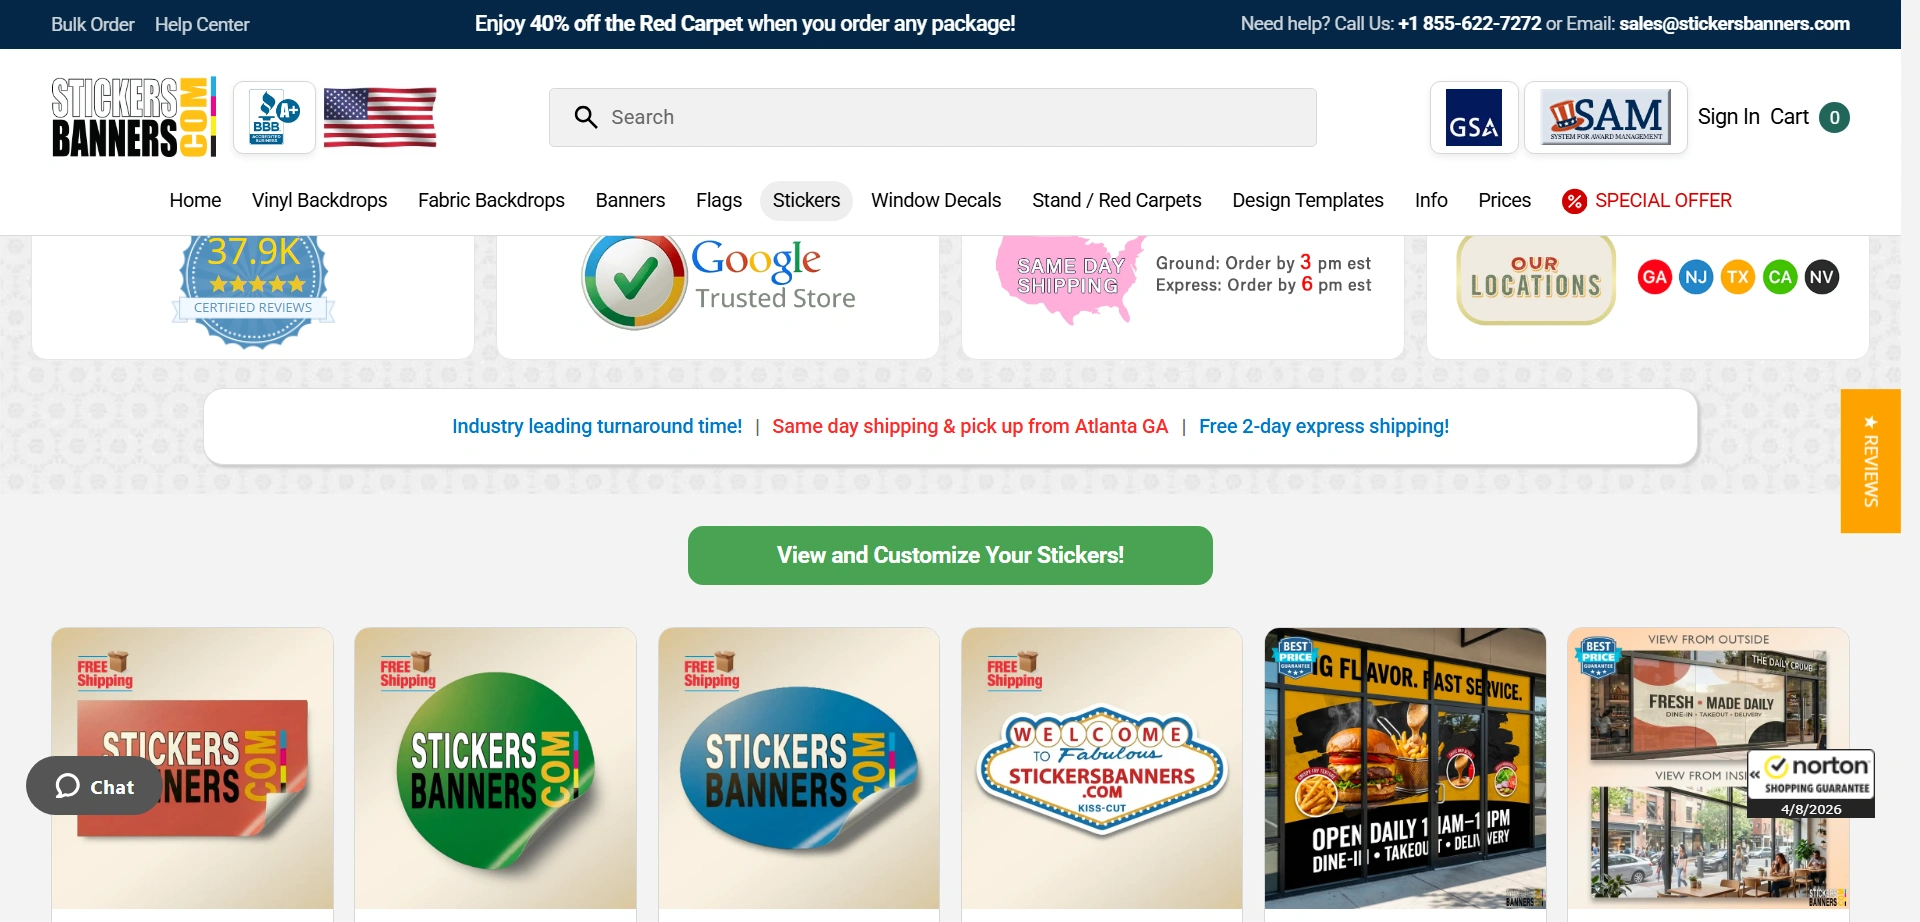Screen dimensions: 1920x922
Task: Click the GSA logo badge
Action: click(x=1474, y=117)
